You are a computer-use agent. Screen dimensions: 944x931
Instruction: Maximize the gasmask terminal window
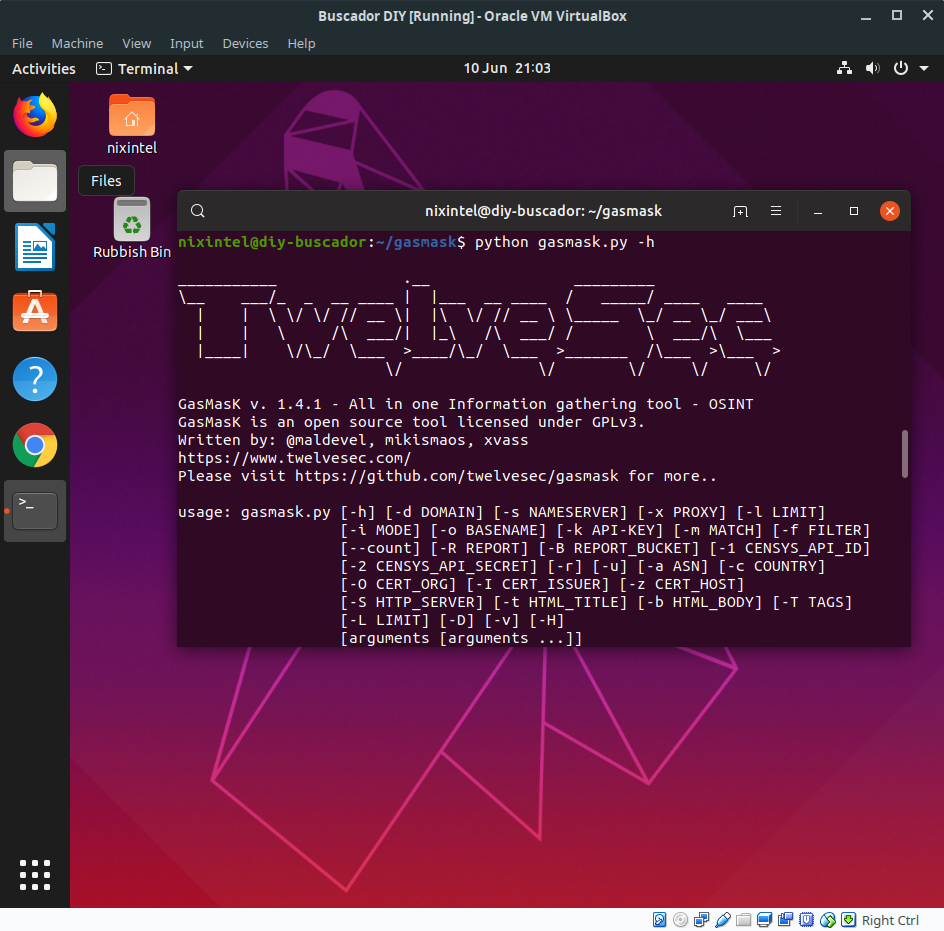click(x=854, y=211)
